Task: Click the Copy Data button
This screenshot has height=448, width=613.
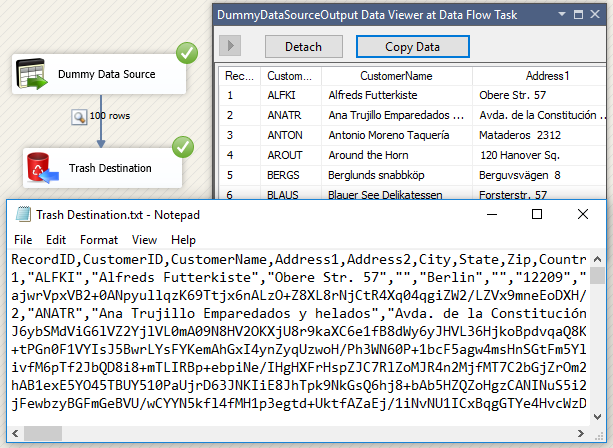Action: (412, 47)
